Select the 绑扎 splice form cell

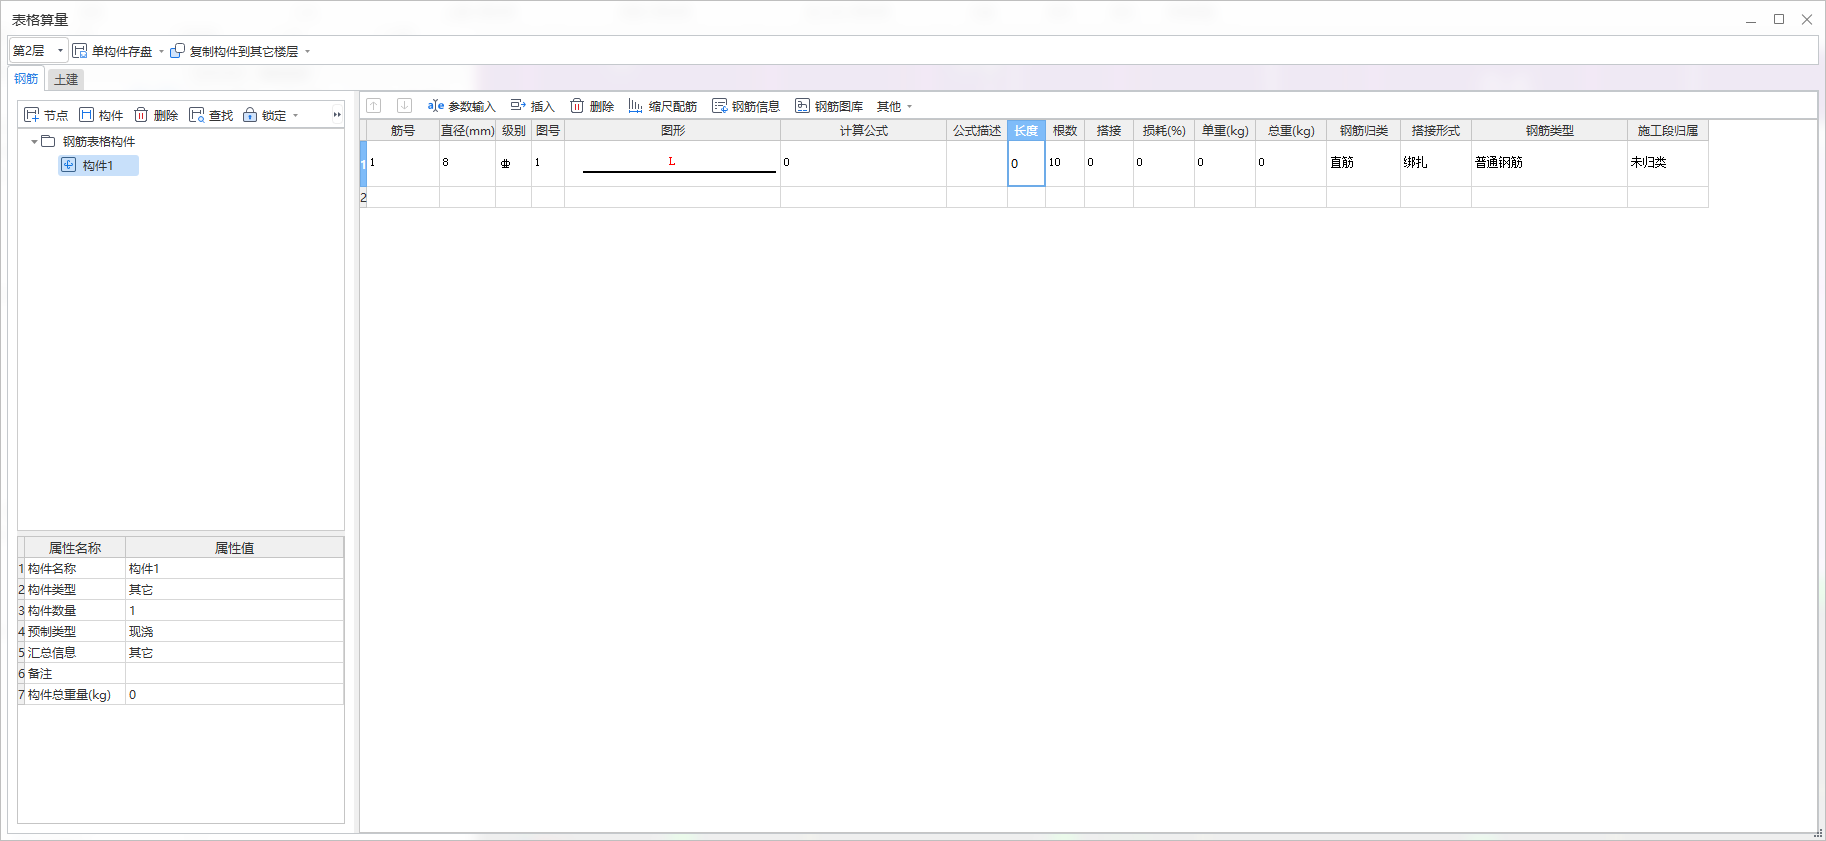1436,163
